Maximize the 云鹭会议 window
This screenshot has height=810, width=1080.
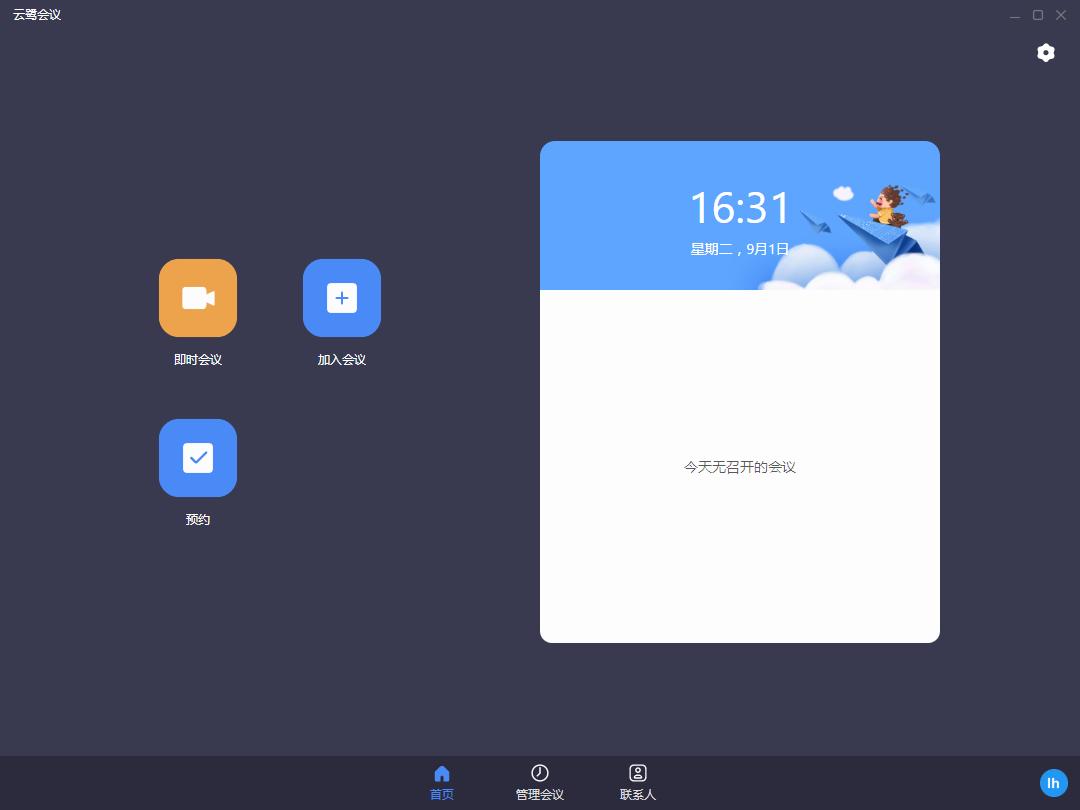click(x=1038, y=15)
